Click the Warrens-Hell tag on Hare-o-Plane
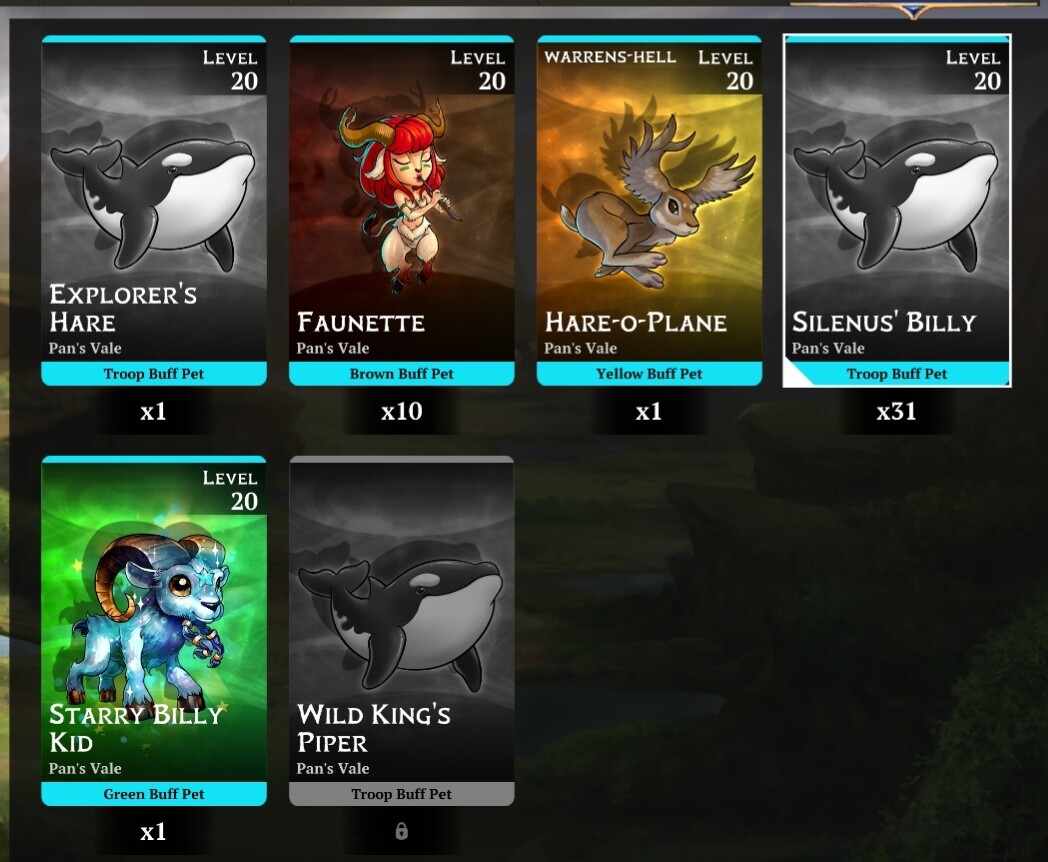This screenshot has width=1048, height=862. click(x=610, y=57)
